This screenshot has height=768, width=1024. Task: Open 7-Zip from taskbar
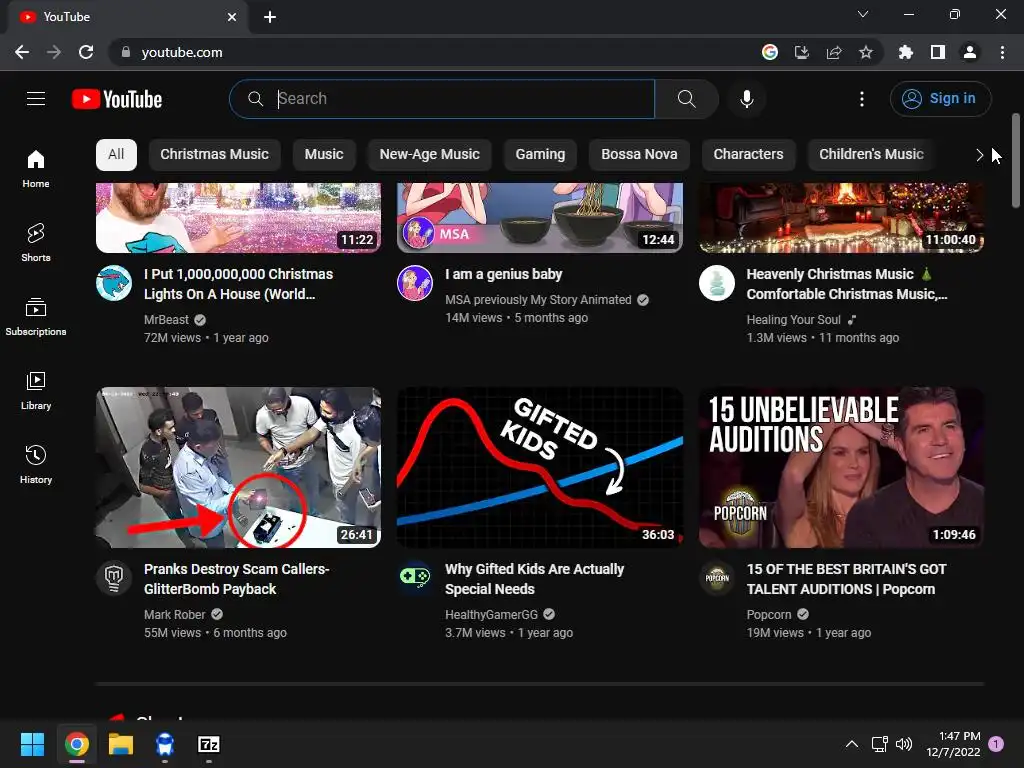pyautogui.click(x=209, y=744)
